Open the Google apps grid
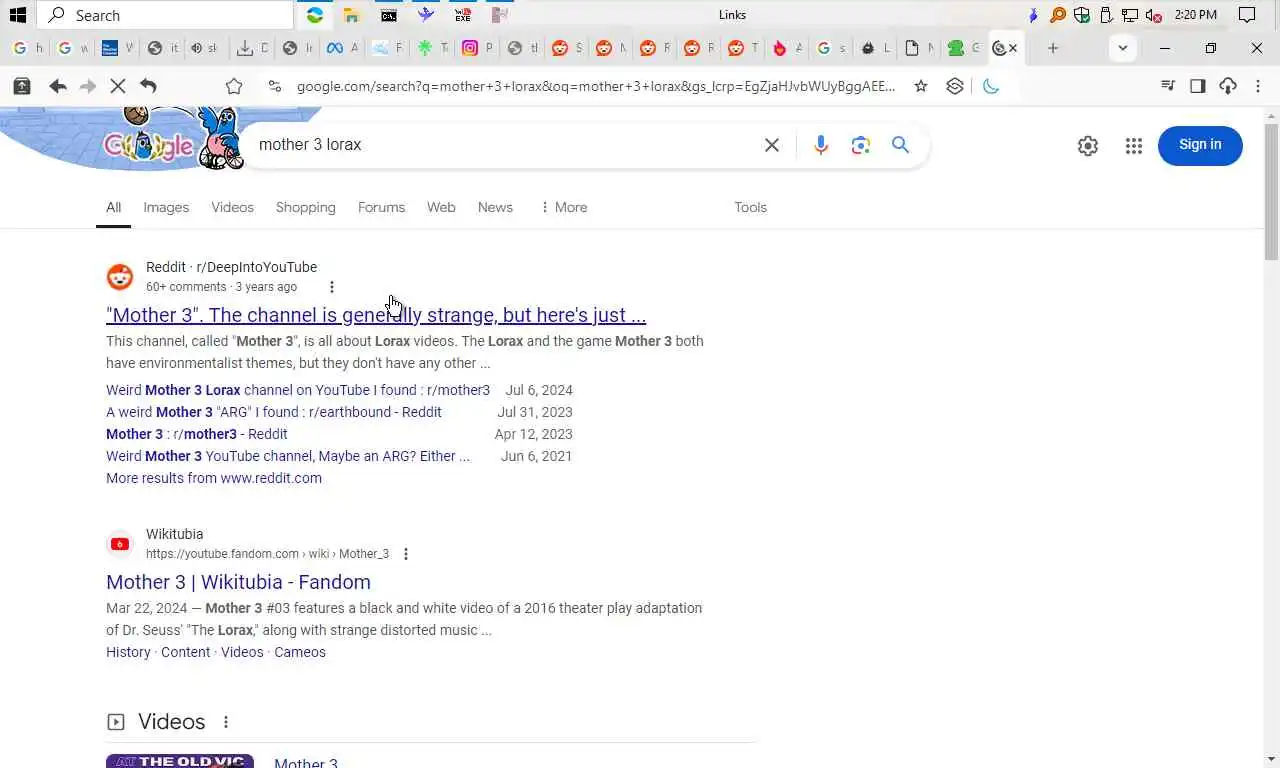 pyautogui.click(x=1133, y=146)
